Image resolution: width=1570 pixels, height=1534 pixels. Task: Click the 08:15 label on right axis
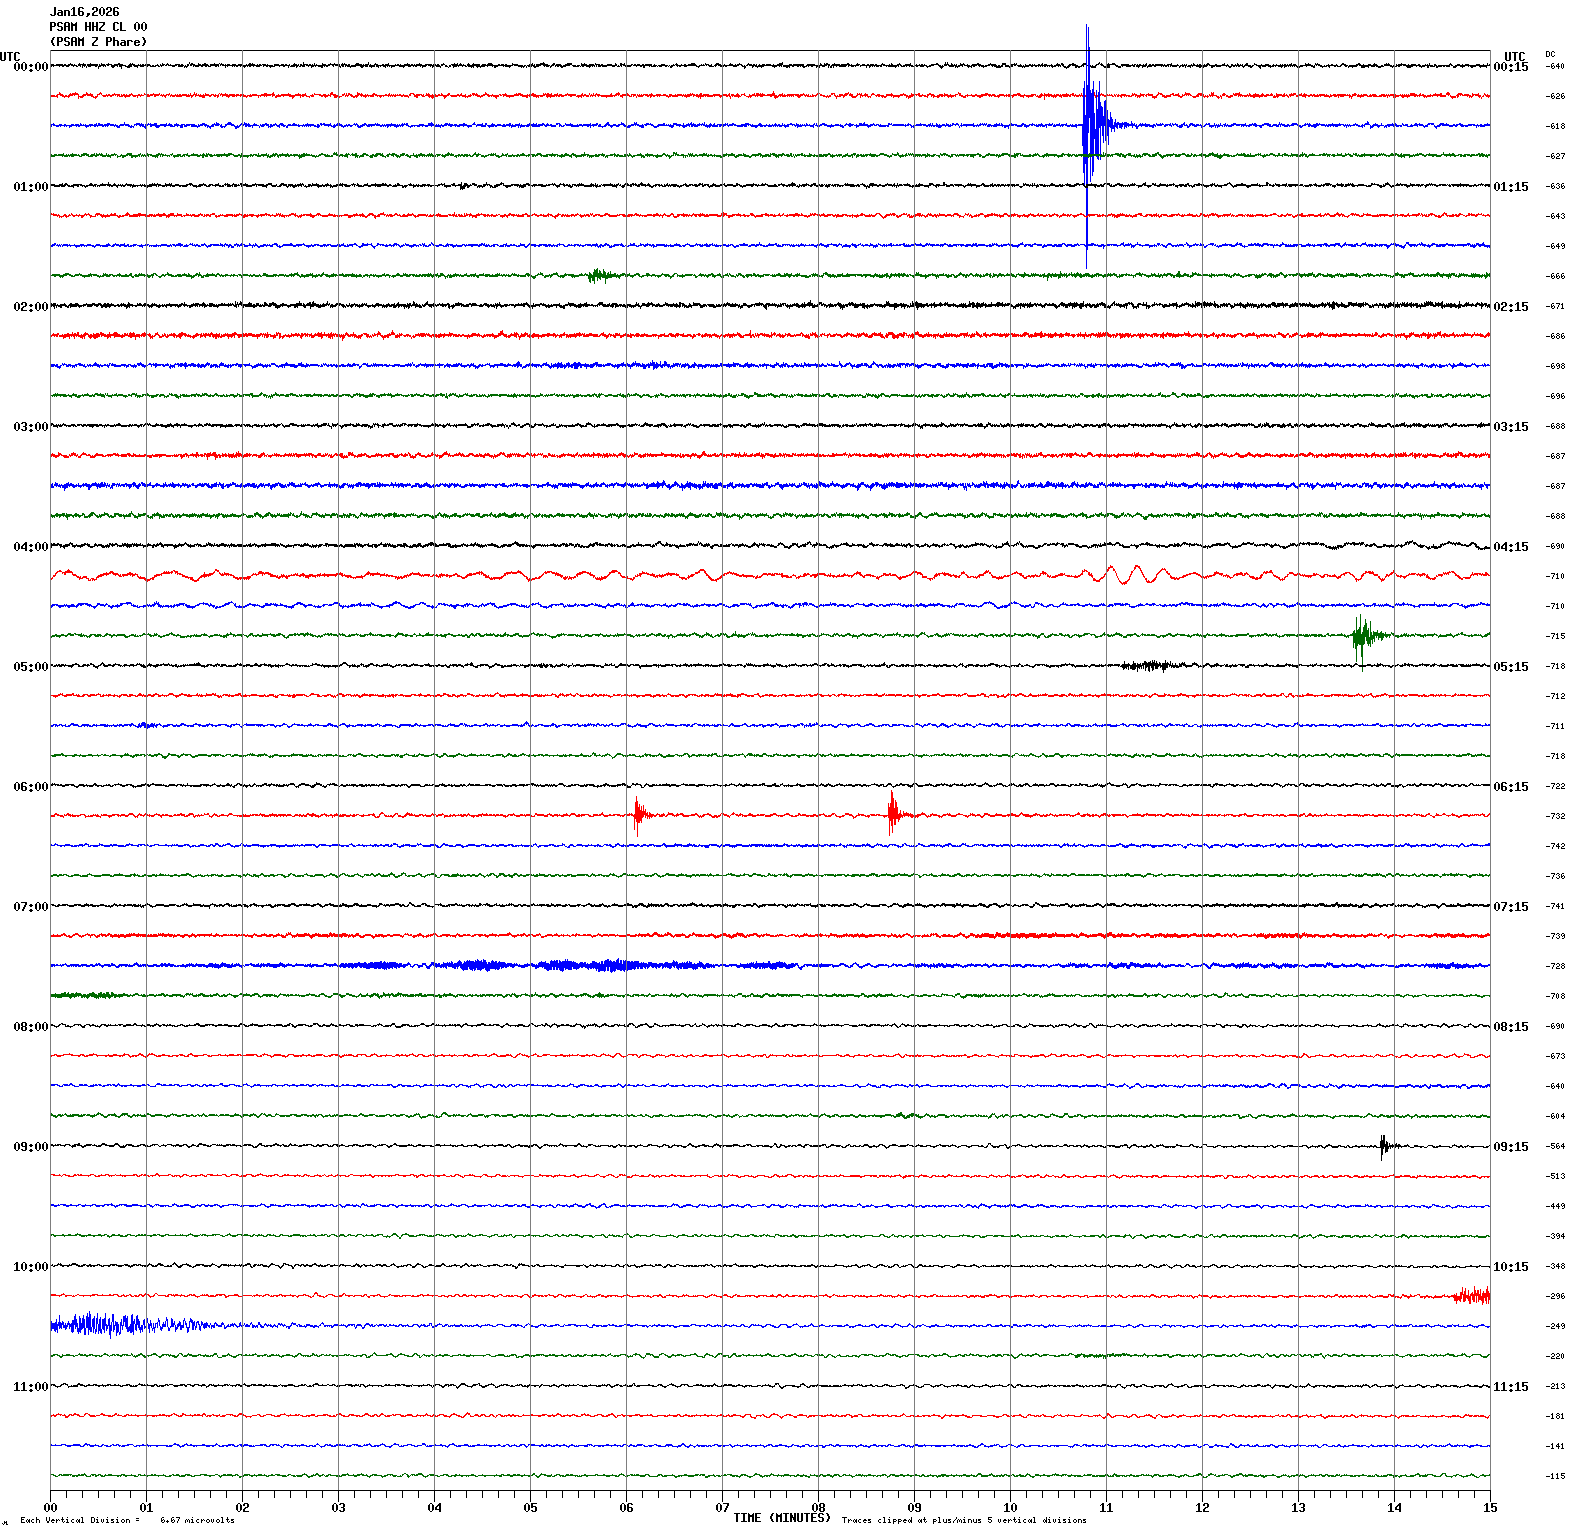(x=1510, y=1027)
